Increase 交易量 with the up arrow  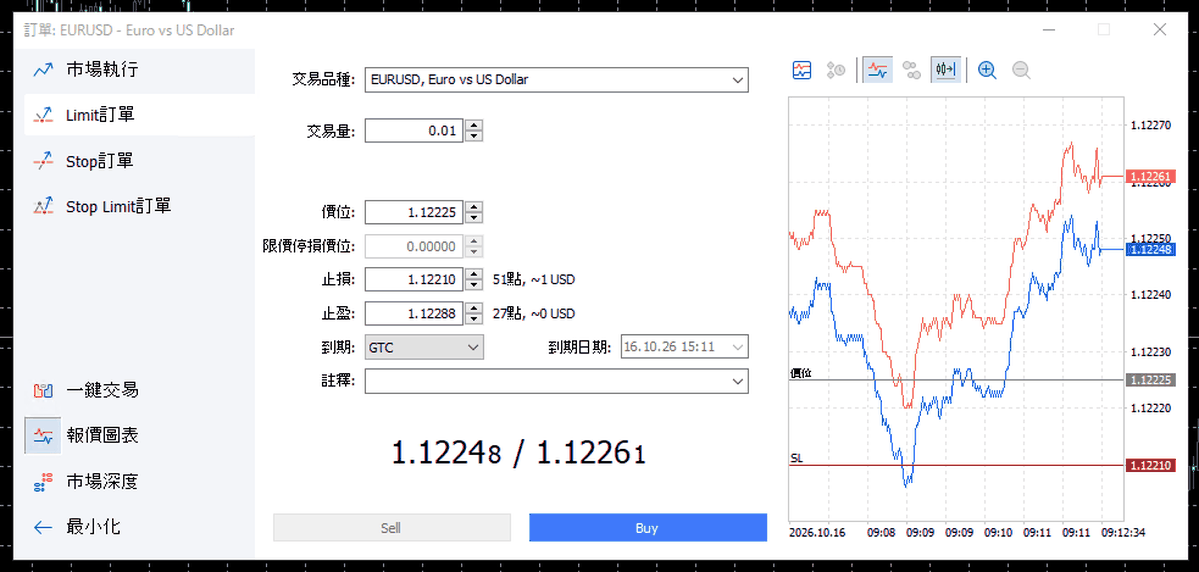point(474,125)
